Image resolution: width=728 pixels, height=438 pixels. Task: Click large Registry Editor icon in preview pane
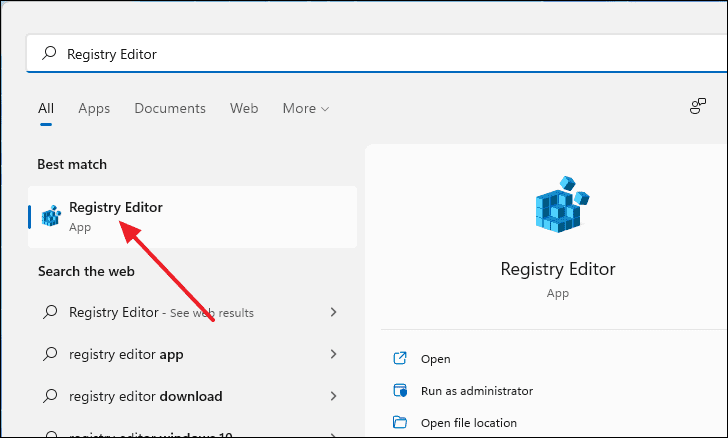point(562,204)
